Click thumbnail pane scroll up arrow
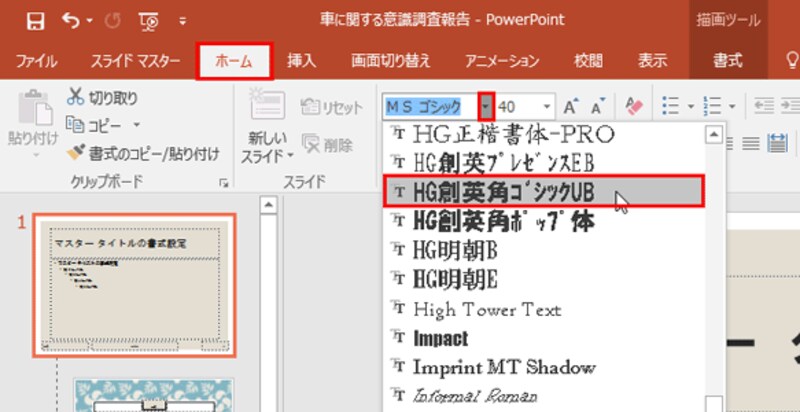 268,205
